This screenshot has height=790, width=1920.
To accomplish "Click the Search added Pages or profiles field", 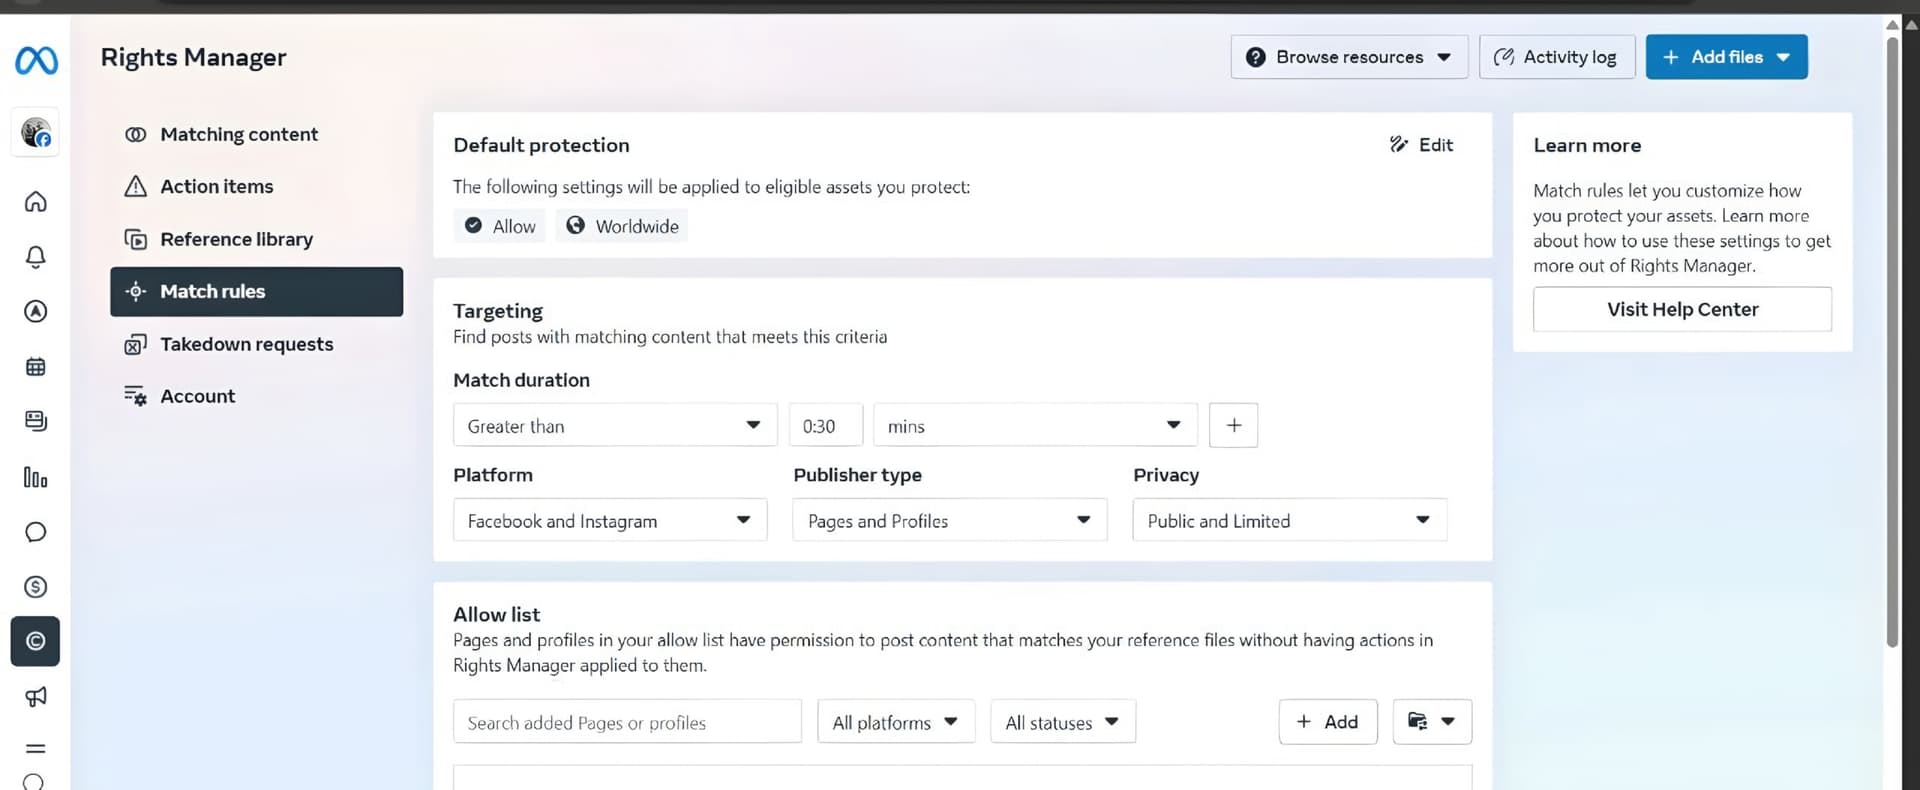I will (627, 722).
